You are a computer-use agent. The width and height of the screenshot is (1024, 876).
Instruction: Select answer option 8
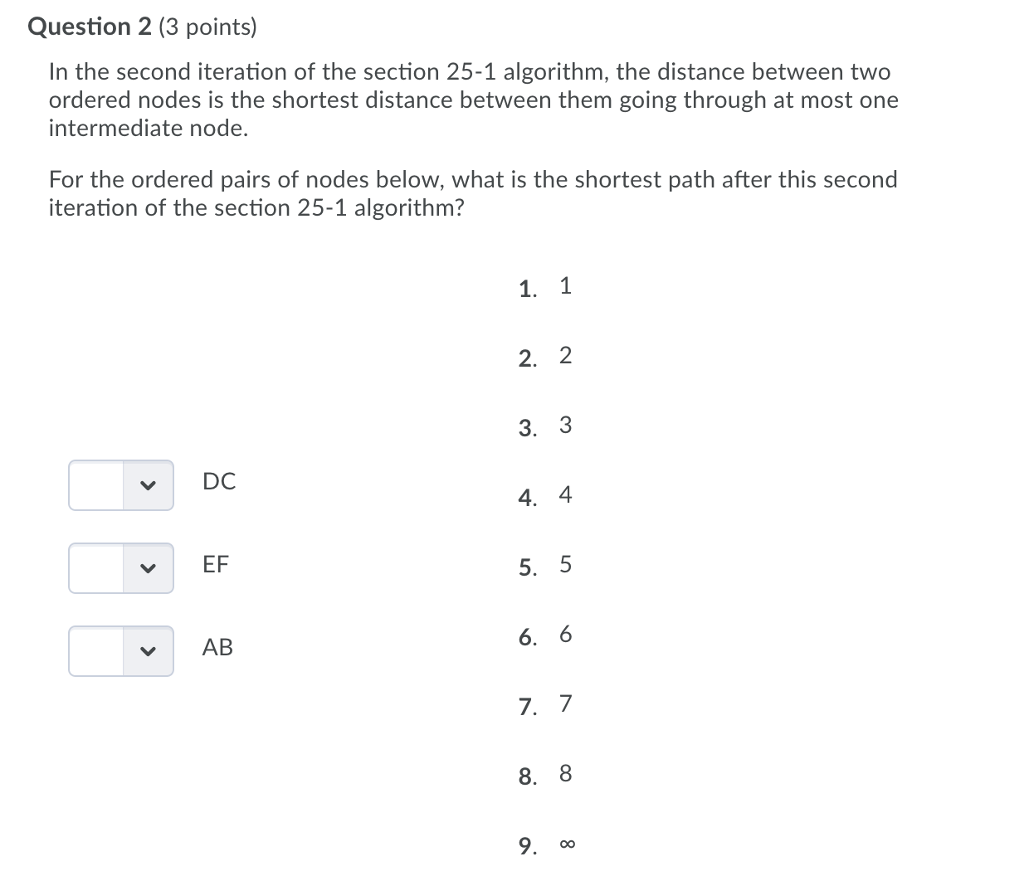(x=565, y=772)
